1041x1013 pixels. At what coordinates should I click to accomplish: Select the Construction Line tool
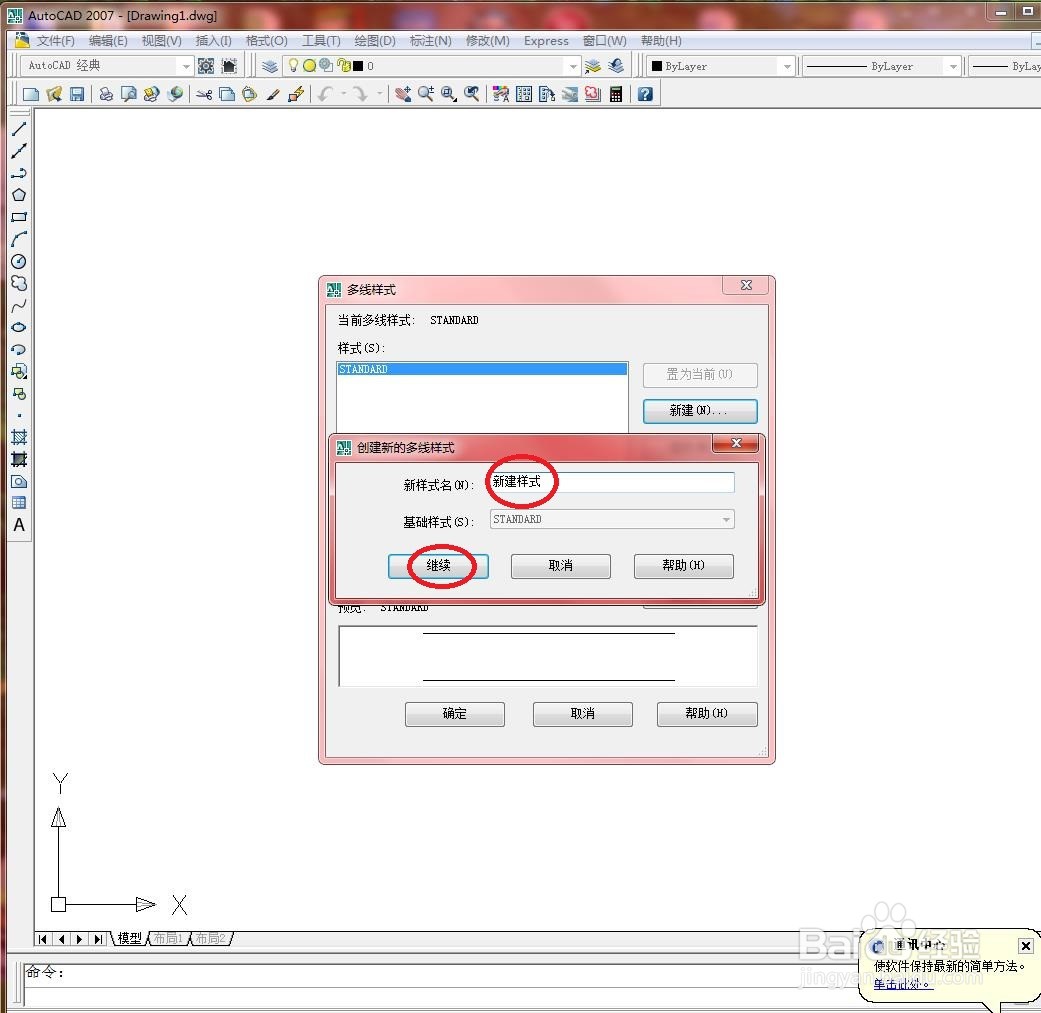tap(19, 151)
